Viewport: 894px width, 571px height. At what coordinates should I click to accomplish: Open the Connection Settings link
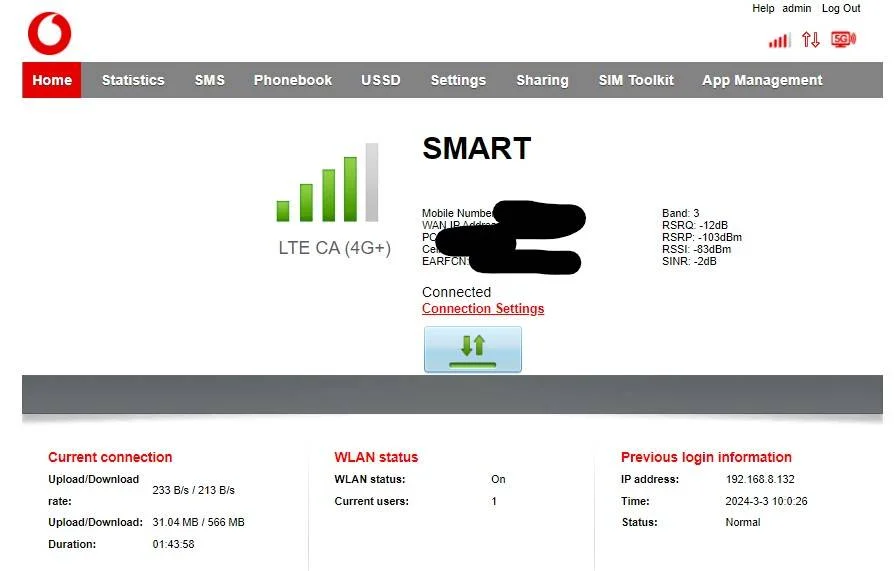coord(483,309)
